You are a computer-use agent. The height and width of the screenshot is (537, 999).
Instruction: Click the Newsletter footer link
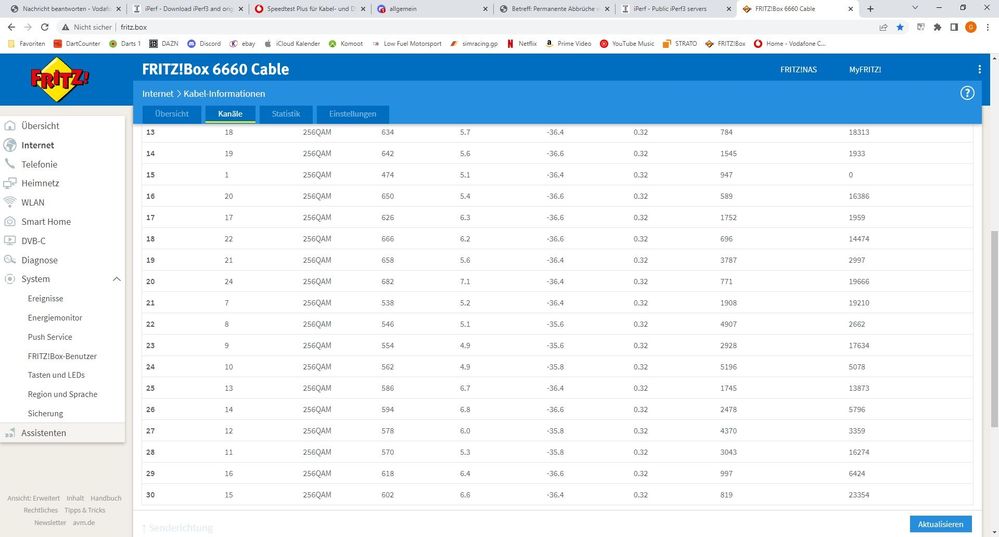click(x=50, y=522)
